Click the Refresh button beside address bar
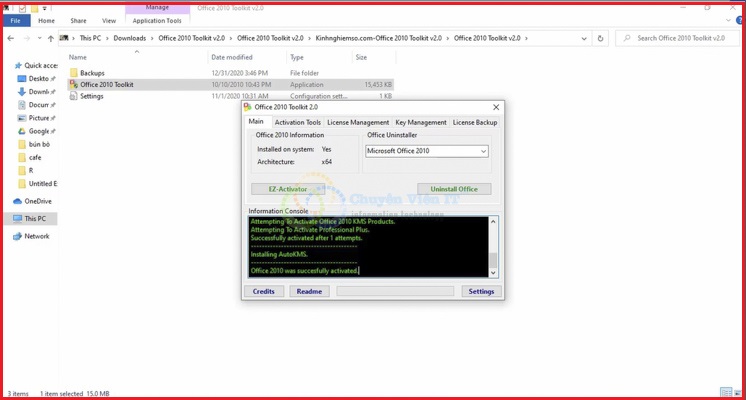This screenshot has width=746, height=400. (600, 39)
